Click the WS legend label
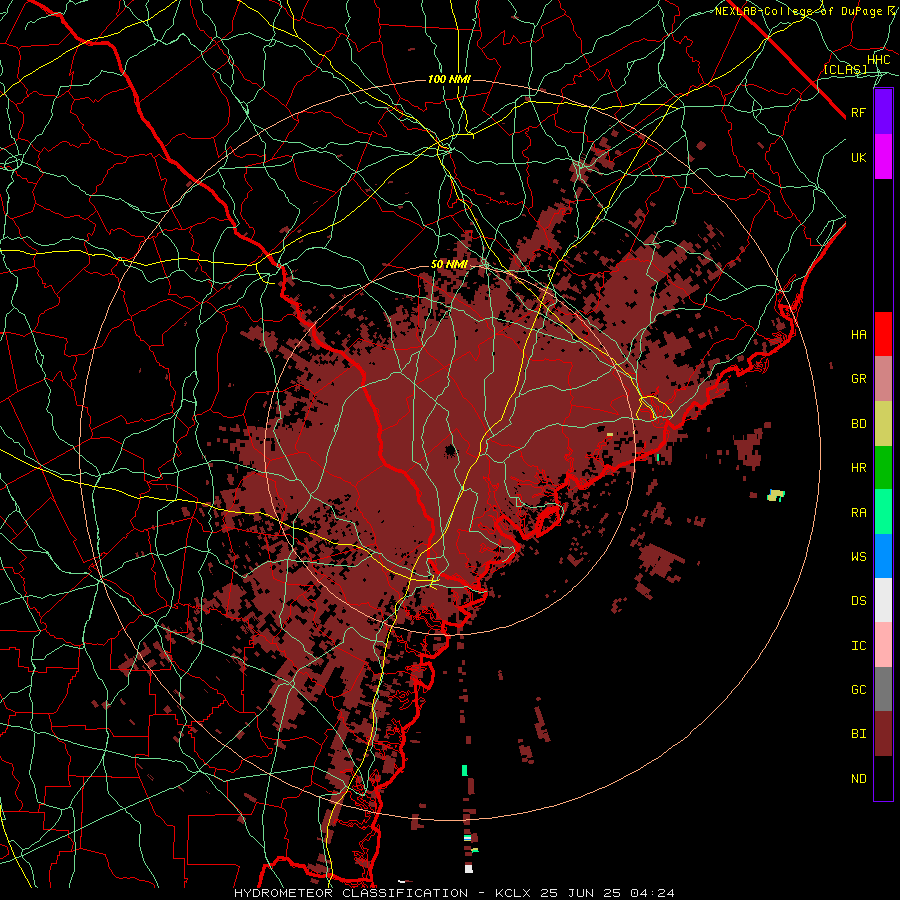Screen dimensions: 900x900 tap(858, 557)
